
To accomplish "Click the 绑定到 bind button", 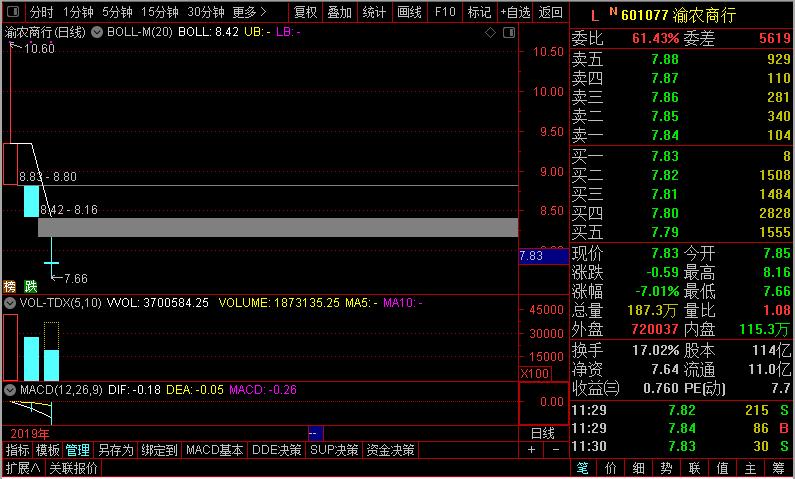I will tap(159, 450).
